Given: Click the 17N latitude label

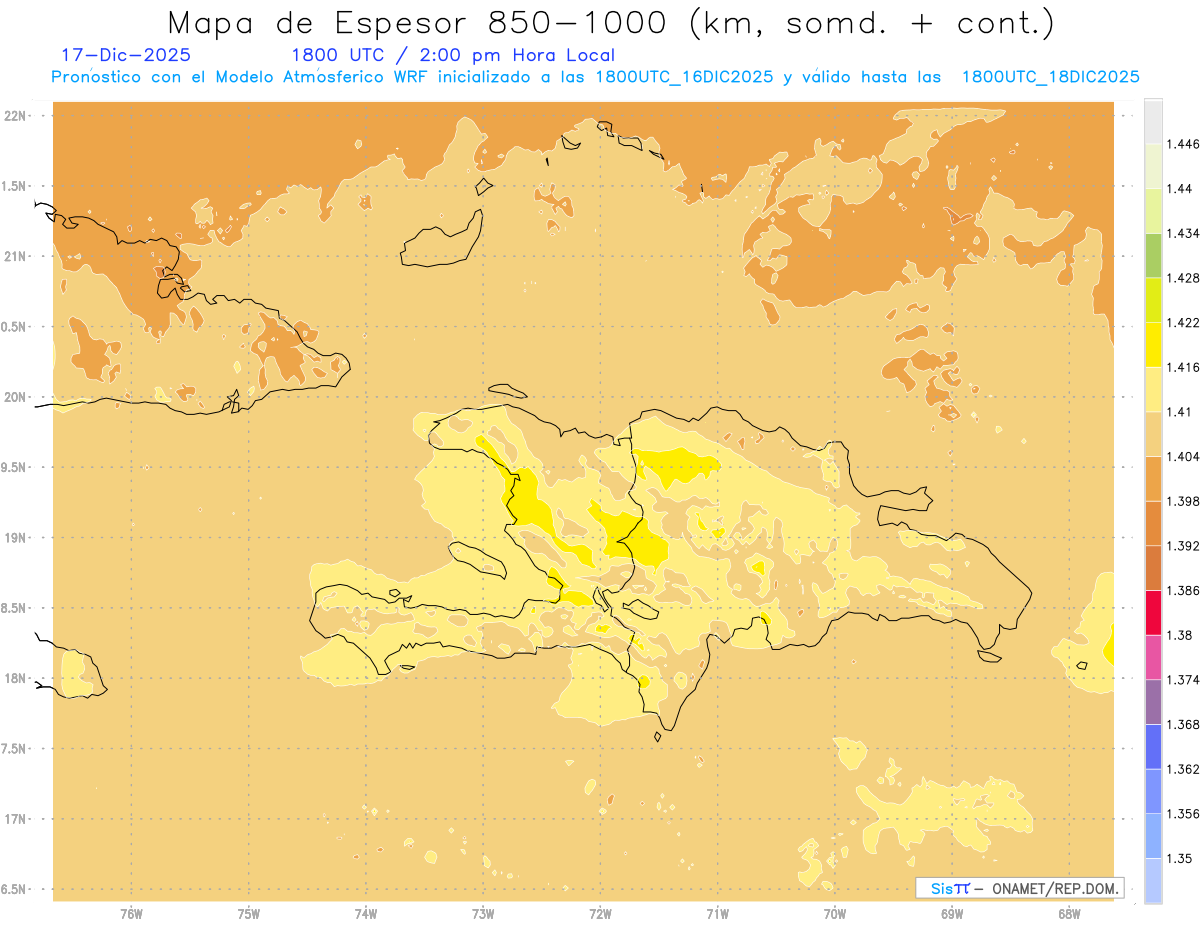Looking at the screenshot, I should click(x=15, y=819).
